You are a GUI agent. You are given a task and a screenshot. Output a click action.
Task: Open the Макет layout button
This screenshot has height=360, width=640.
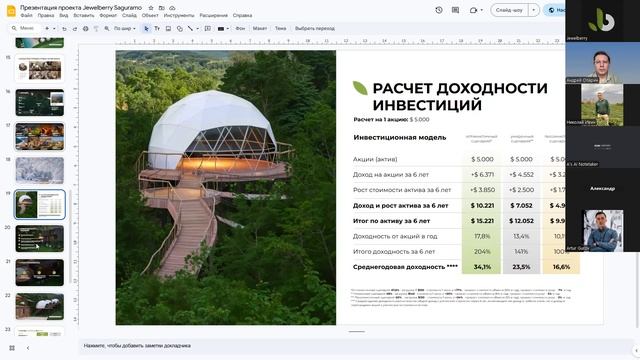(260, 29)
